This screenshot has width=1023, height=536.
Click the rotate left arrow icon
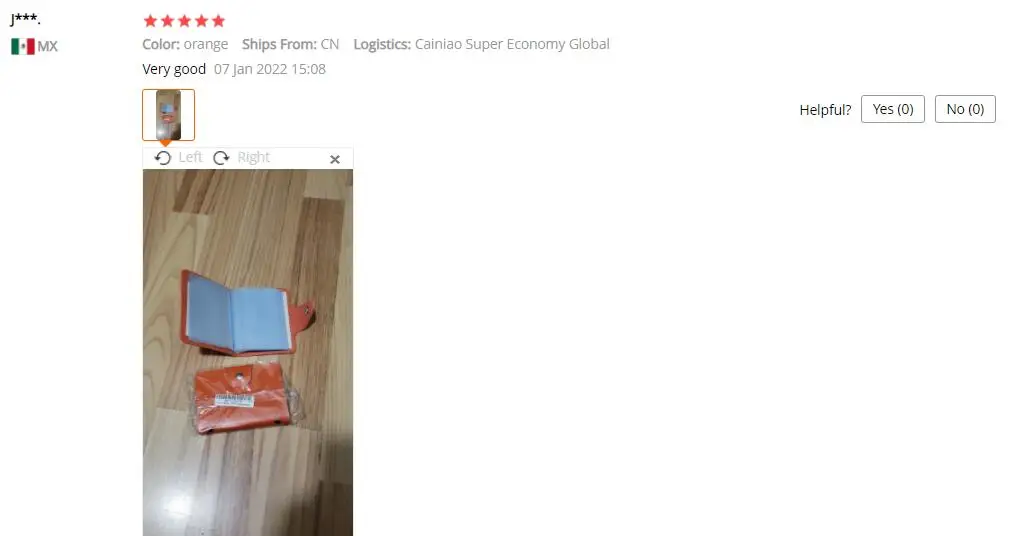click(x=163, y=158)
